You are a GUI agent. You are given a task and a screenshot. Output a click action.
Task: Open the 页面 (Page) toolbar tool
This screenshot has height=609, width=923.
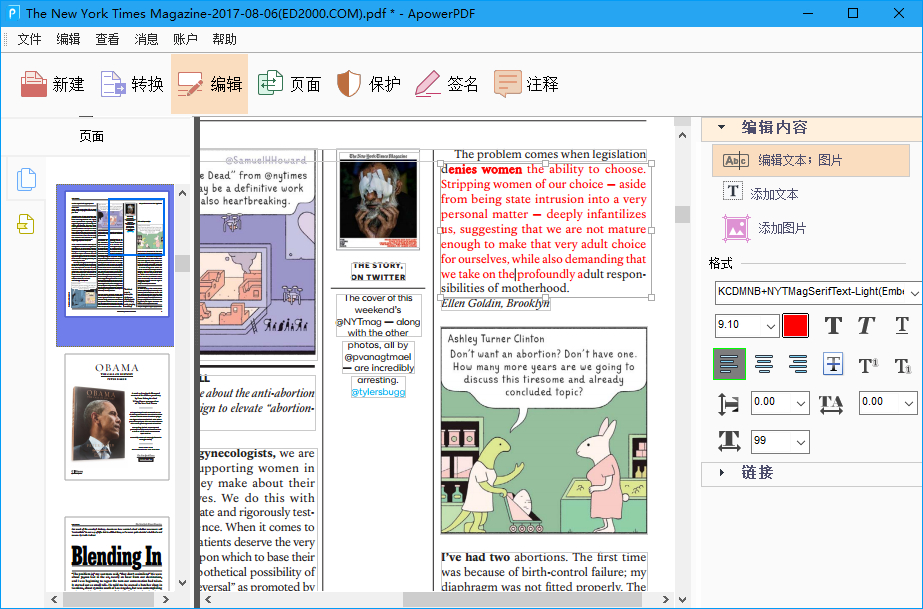(x=288, y=83)
